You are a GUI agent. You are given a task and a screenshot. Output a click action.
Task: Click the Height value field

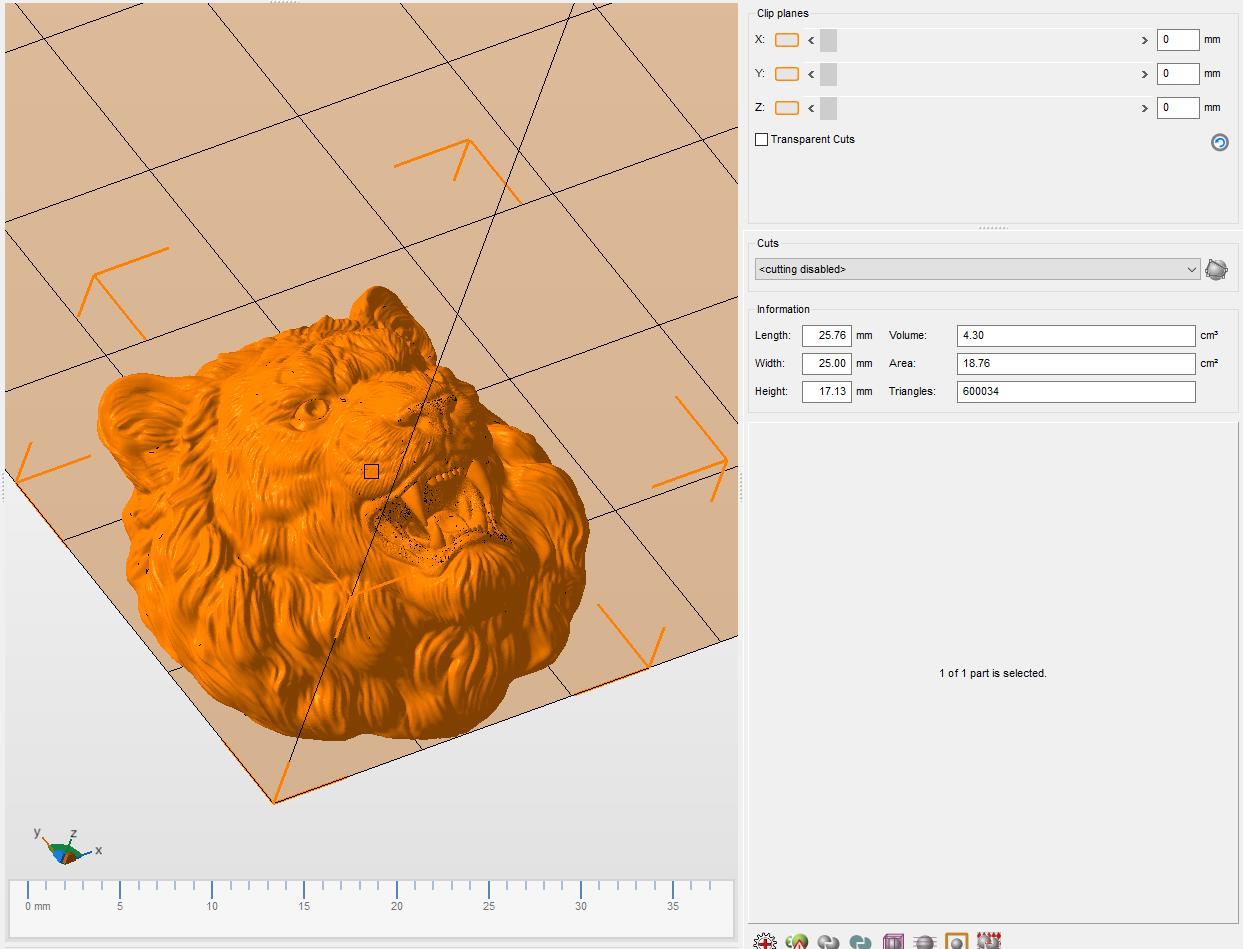[x=827, y=392]
